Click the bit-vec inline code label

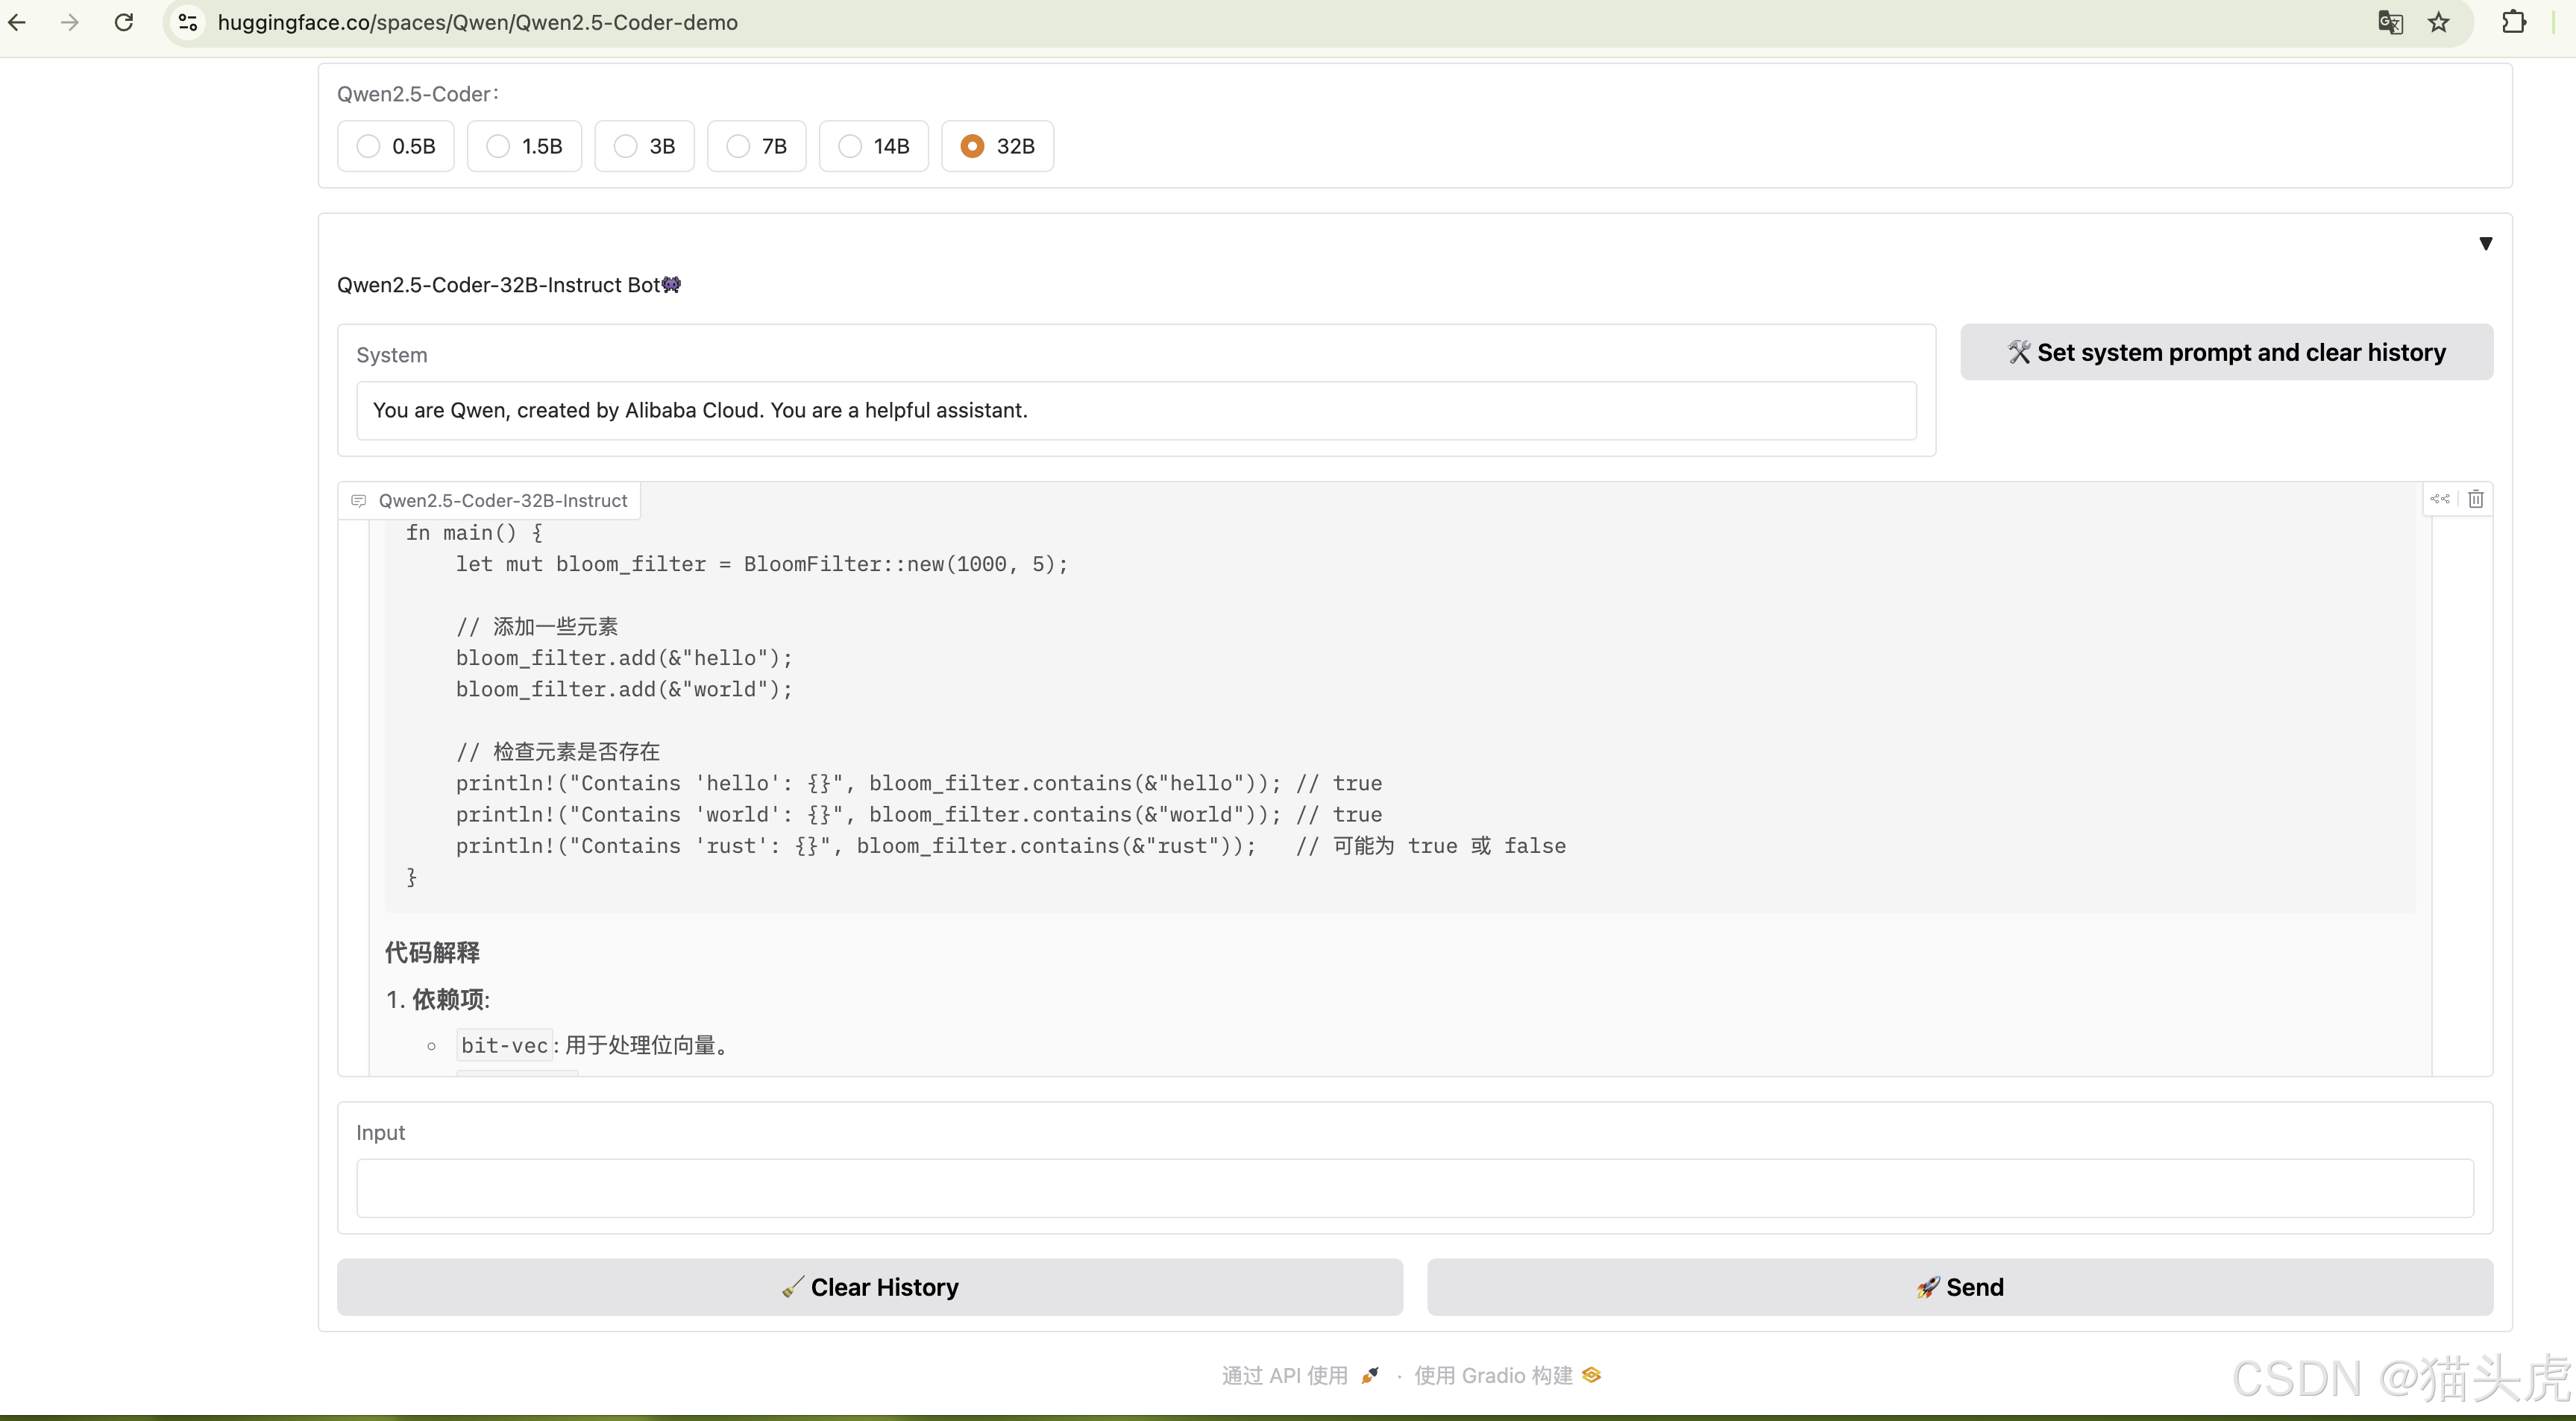point(504,1046)
